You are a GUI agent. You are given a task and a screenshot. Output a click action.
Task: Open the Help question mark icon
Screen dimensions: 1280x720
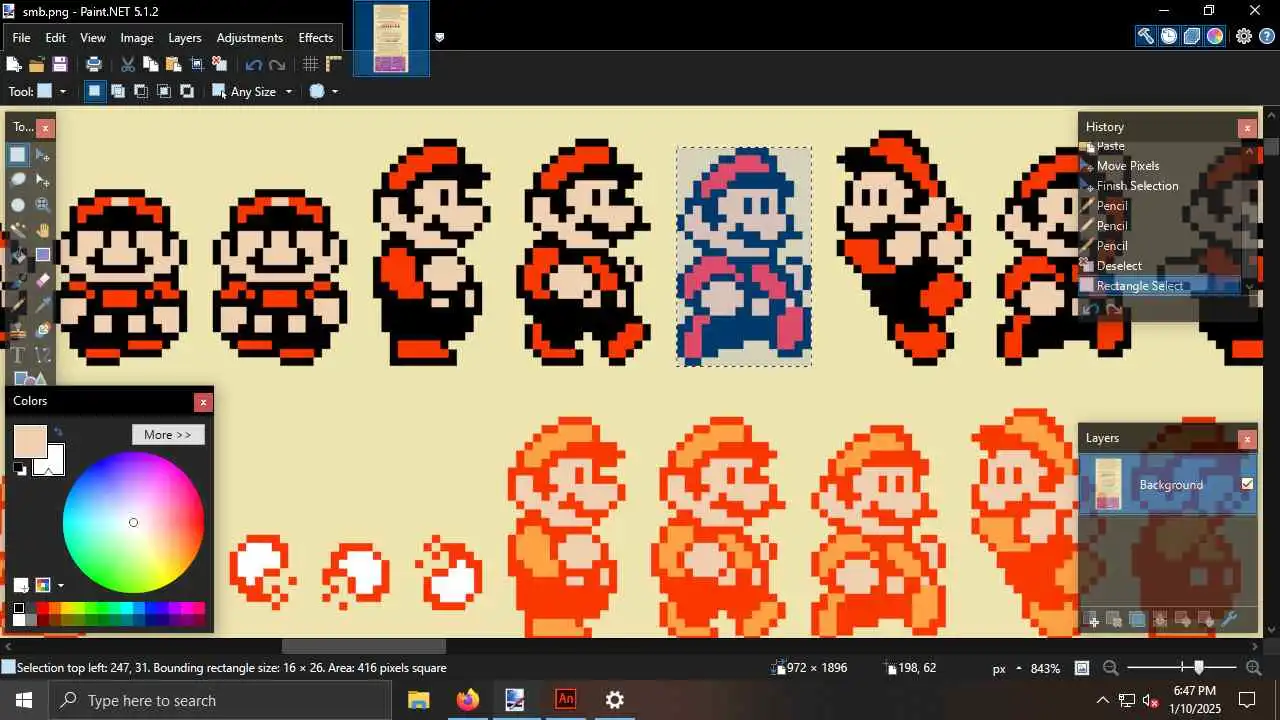coord(1267,36)
